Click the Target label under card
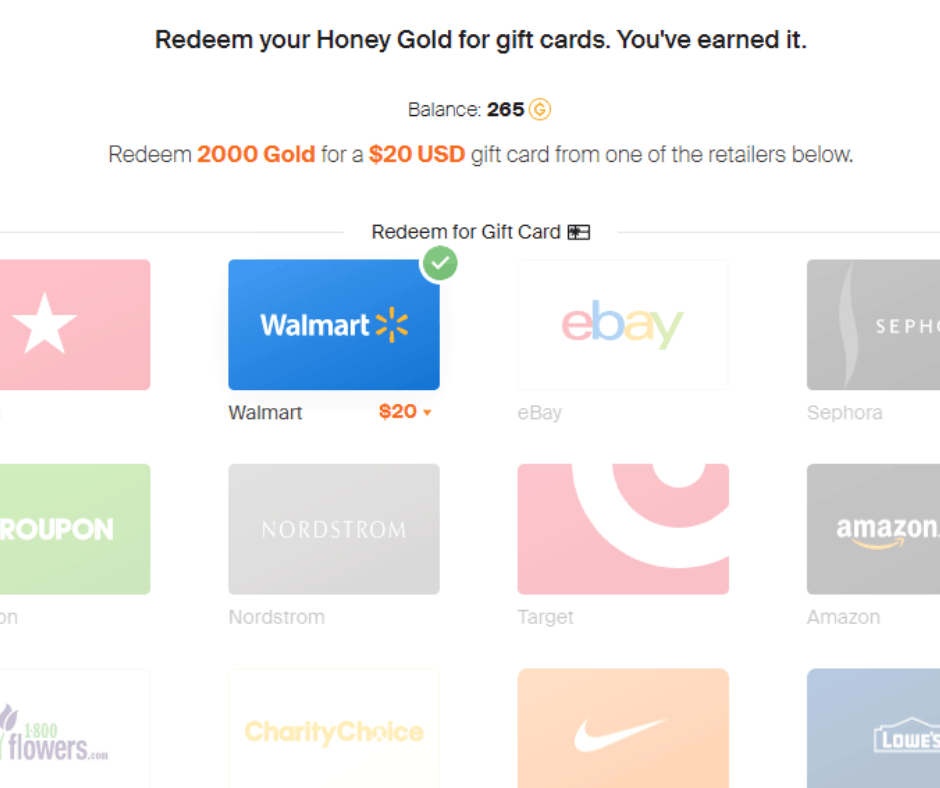Viewport: 940px width, 788px height. click(546, 616)
